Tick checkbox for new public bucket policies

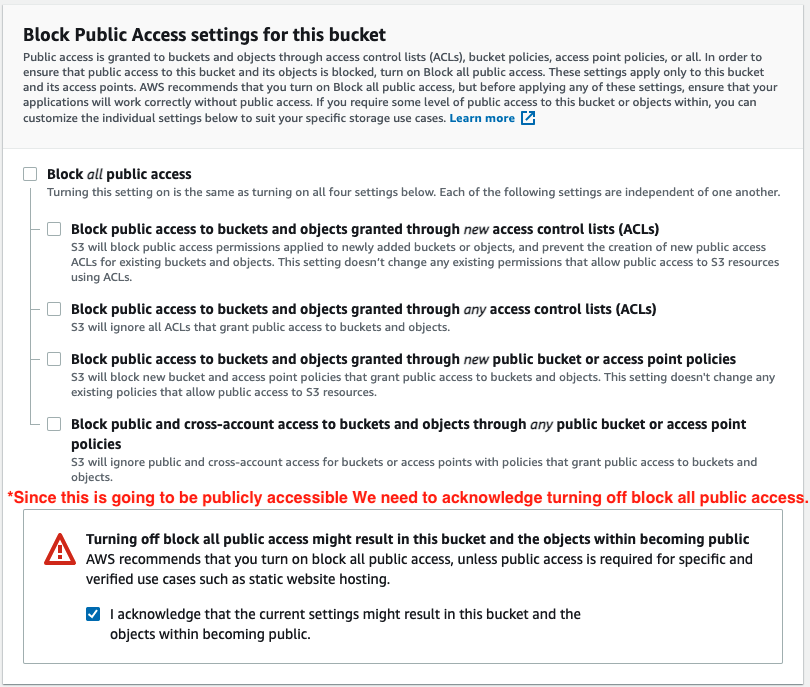click(54, 359)
